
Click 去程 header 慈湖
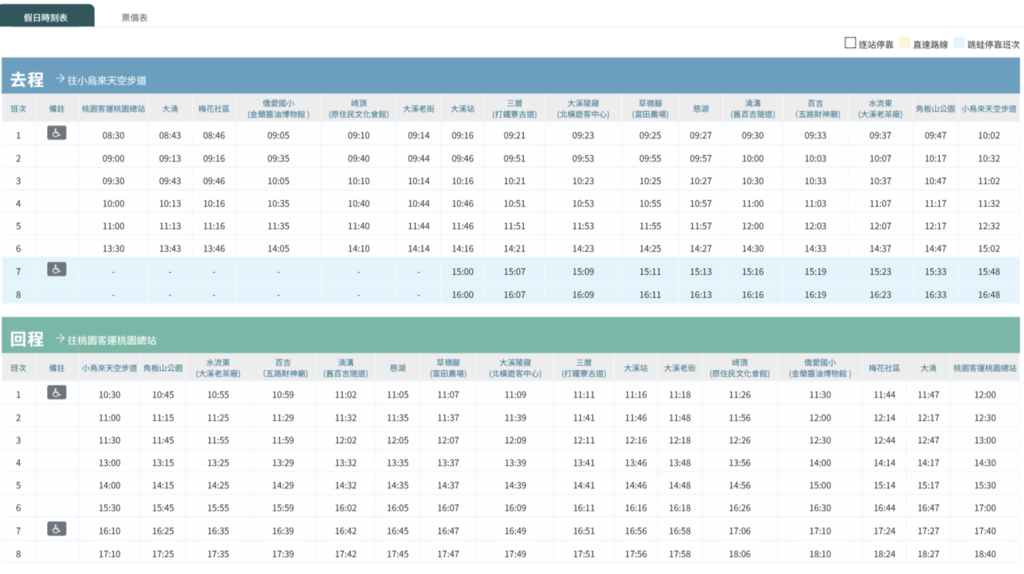(701, 109)
